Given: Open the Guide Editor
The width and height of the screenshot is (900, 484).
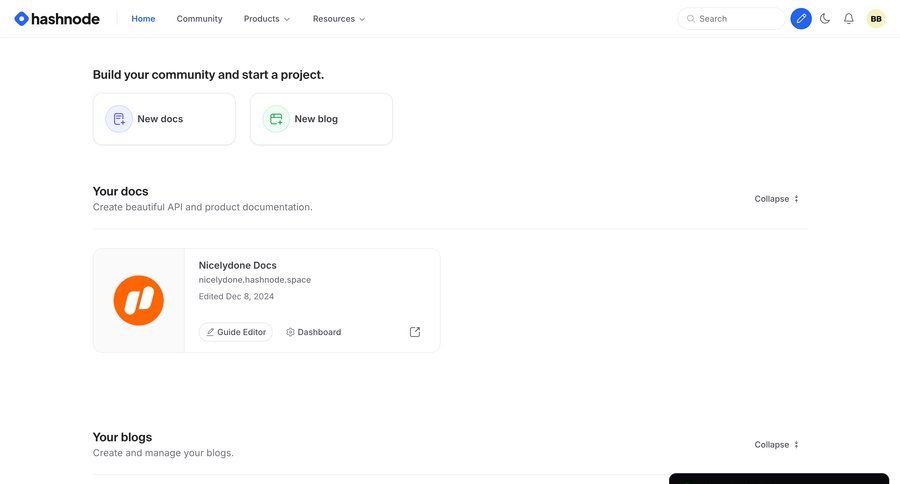Looking at the screenshot, I should click(236, 332).
